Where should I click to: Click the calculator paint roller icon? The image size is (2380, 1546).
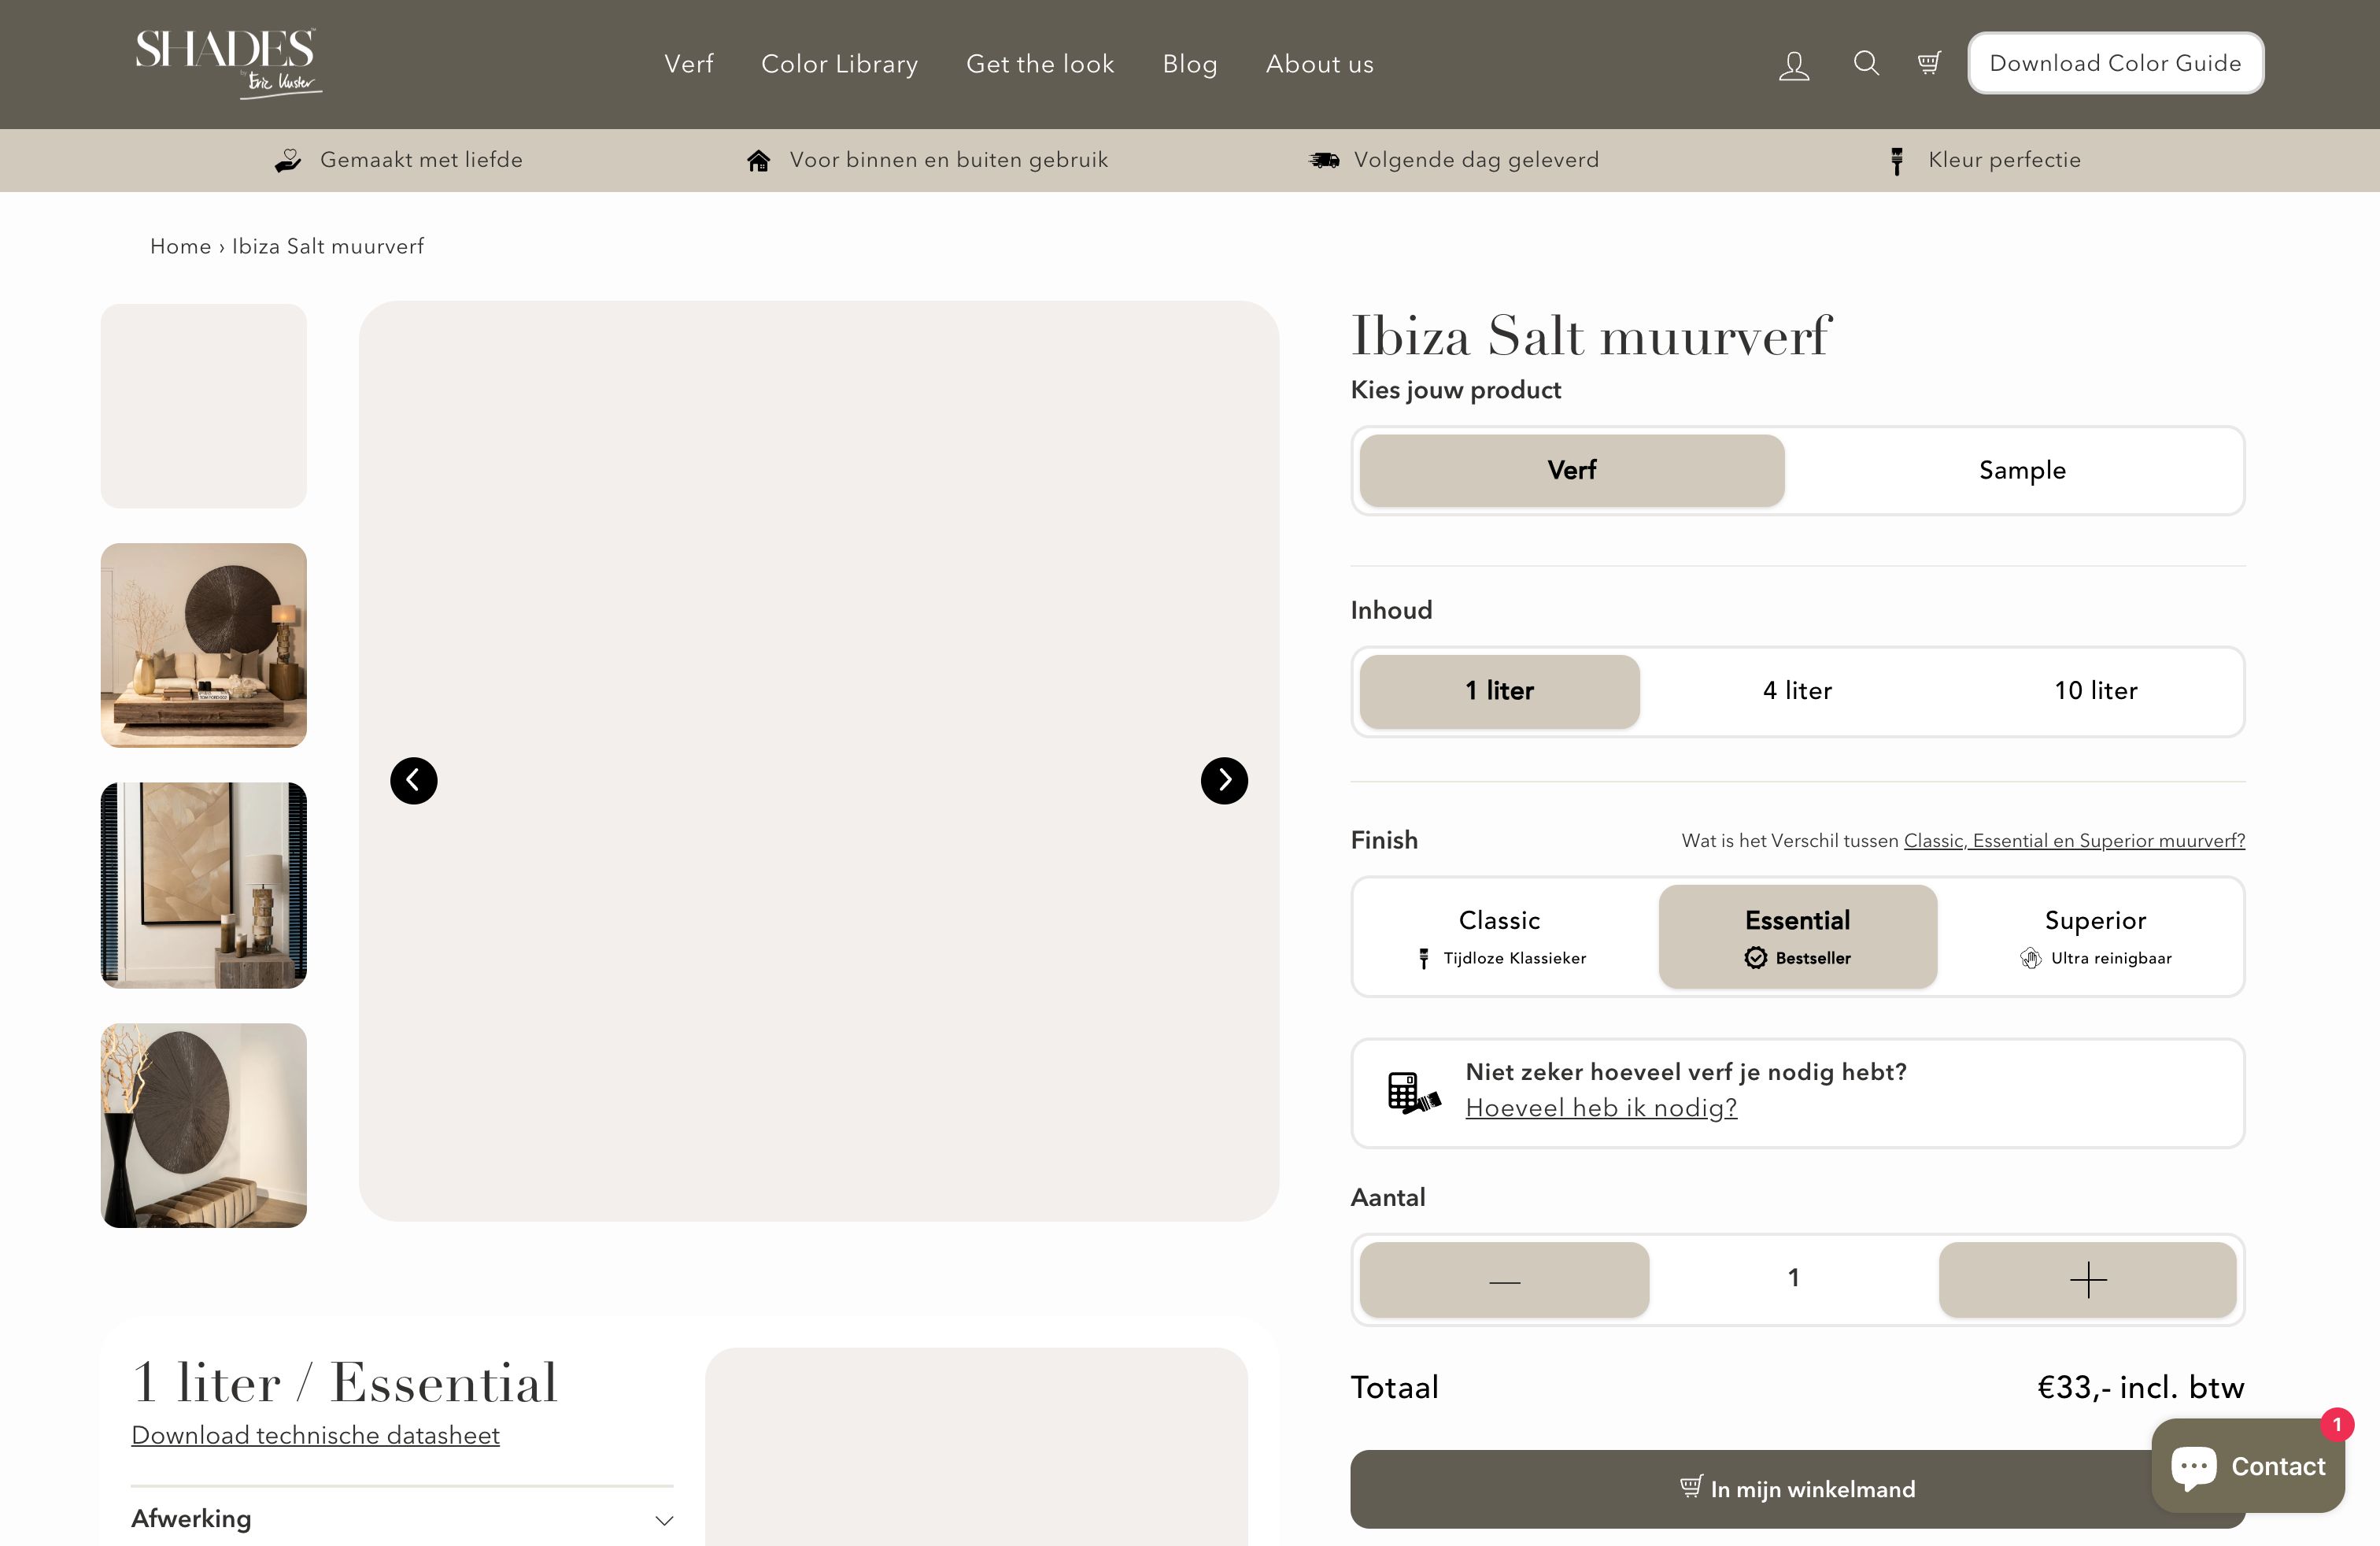click(x=1413, y=1092)
